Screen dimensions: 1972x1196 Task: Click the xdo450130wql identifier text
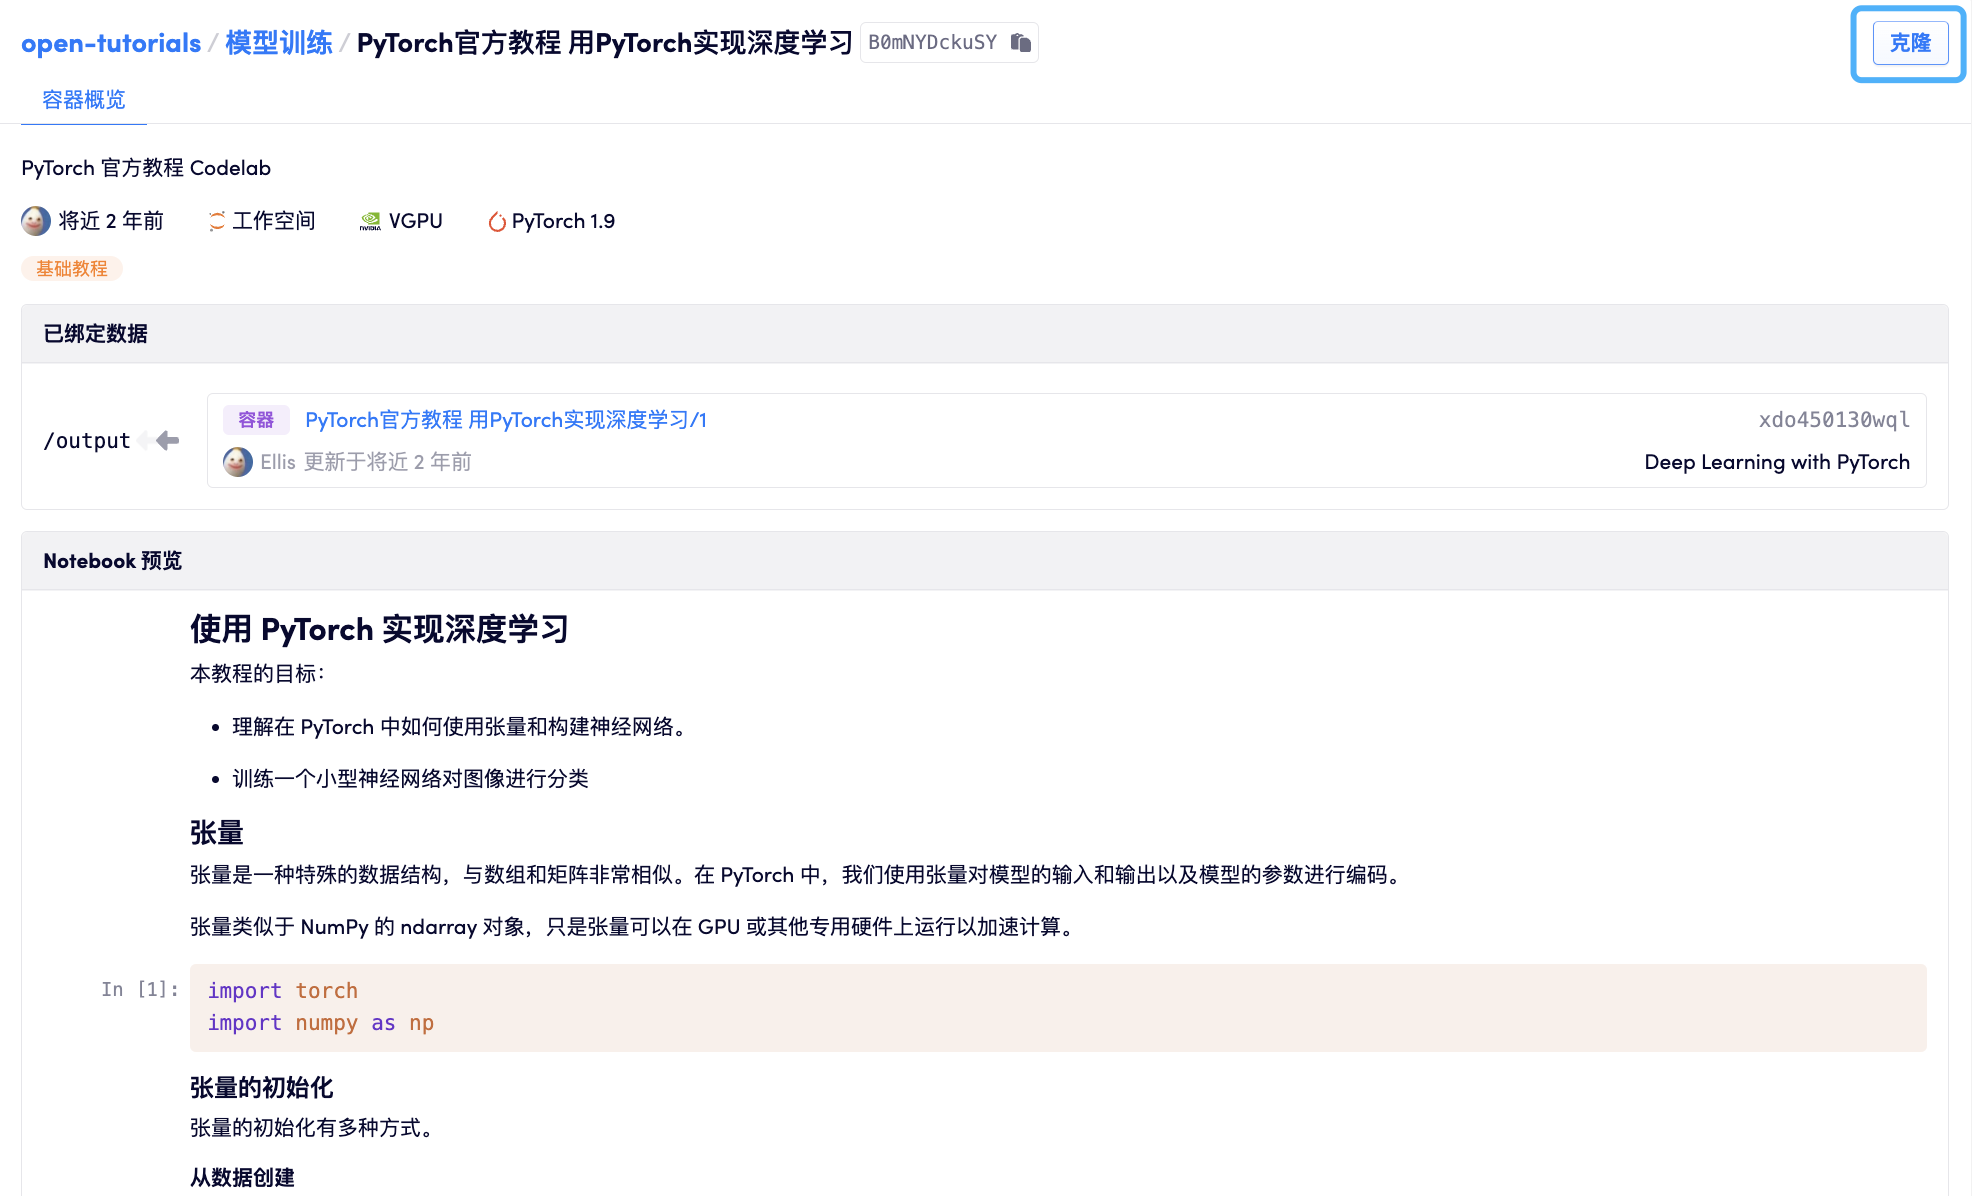[x=1834, y=420]
